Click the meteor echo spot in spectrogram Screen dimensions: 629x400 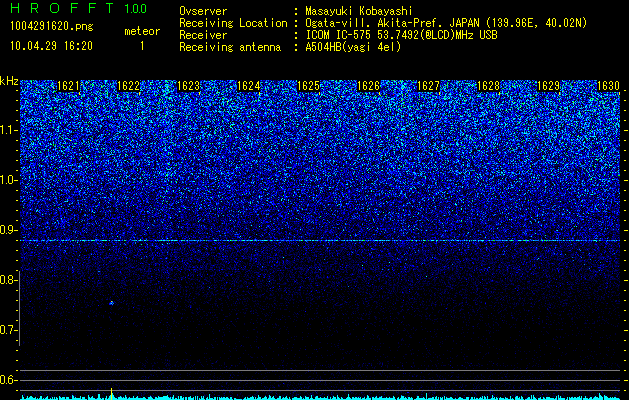pos(112,303)
